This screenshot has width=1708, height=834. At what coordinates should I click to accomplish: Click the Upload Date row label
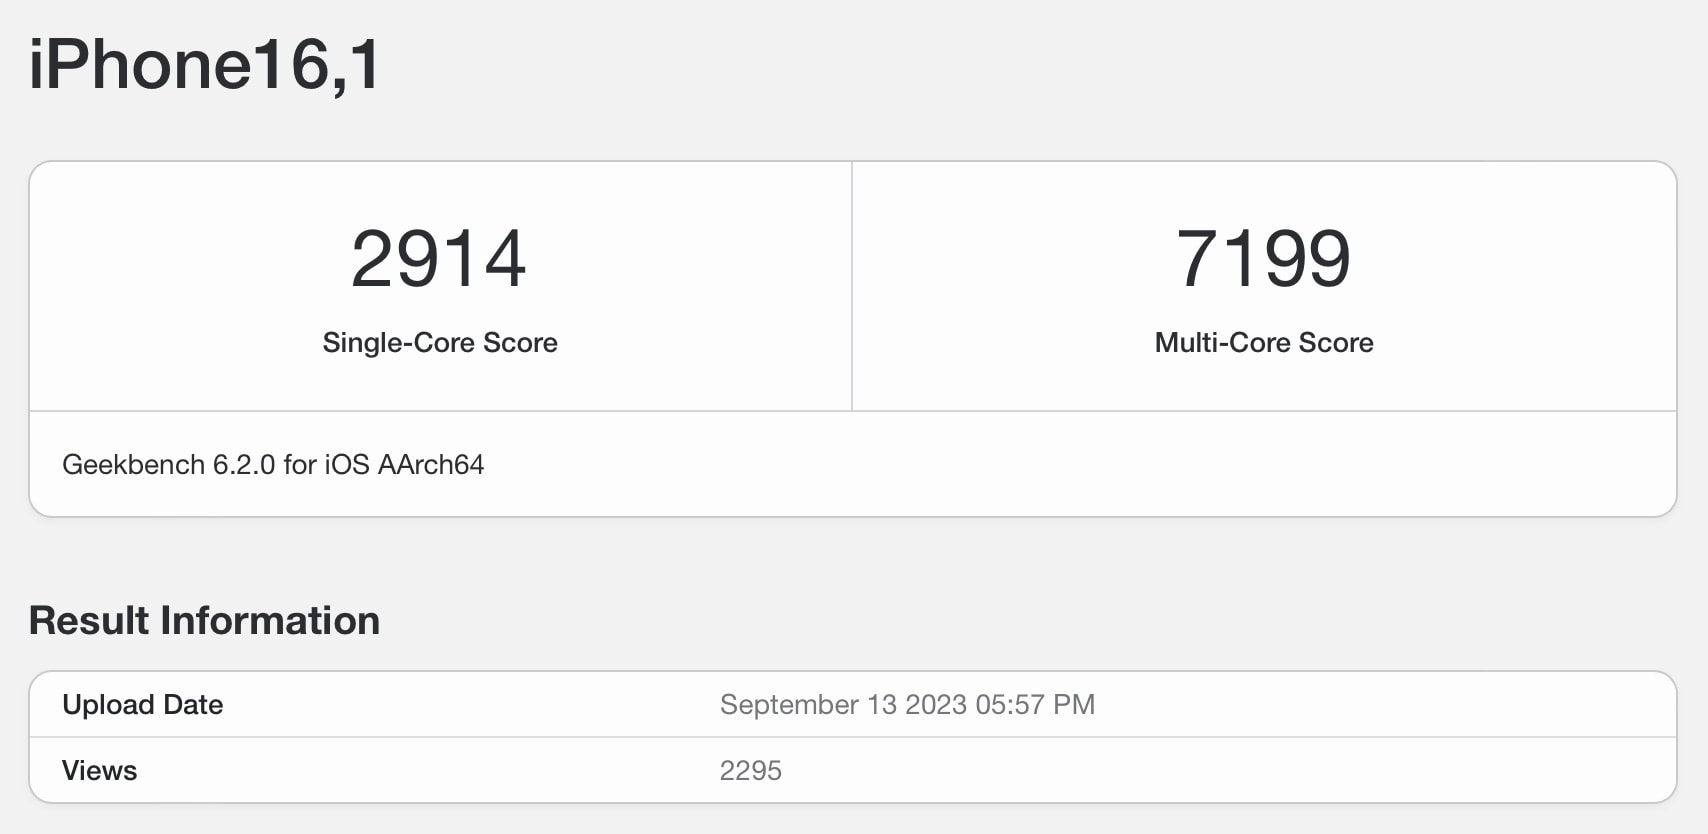pyautogui.click(x=142, y=705)
